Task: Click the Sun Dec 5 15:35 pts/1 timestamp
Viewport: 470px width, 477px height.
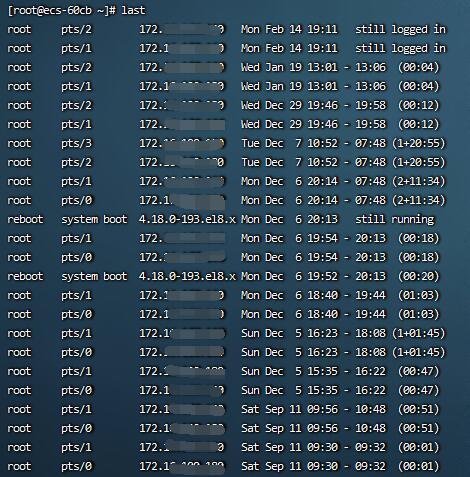Action: pos(289,371)
